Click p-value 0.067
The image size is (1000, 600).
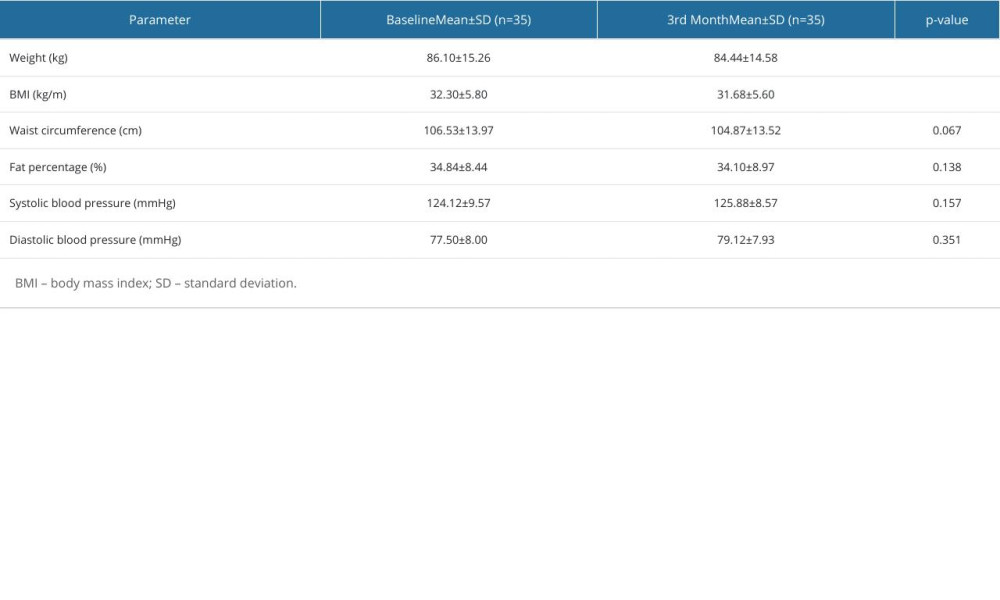pos(946,131)
